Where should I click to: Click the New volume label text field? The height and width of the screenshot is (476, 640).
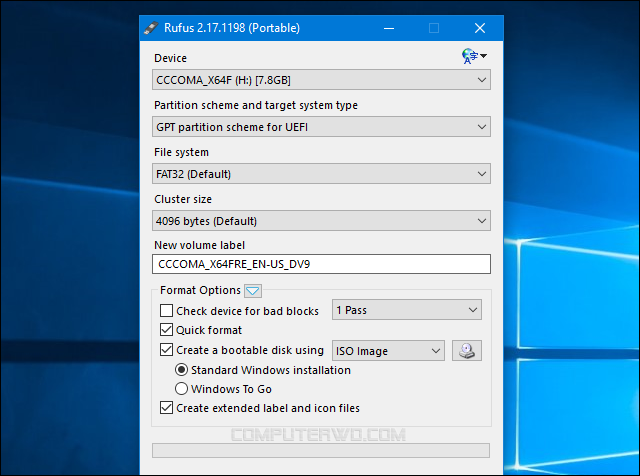click(321, 264)
